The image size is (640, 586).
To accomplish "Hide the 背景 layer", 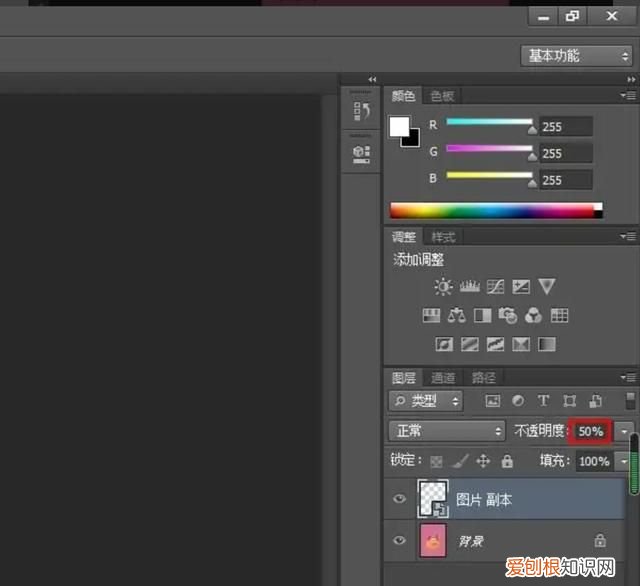I will pos(400,540).
